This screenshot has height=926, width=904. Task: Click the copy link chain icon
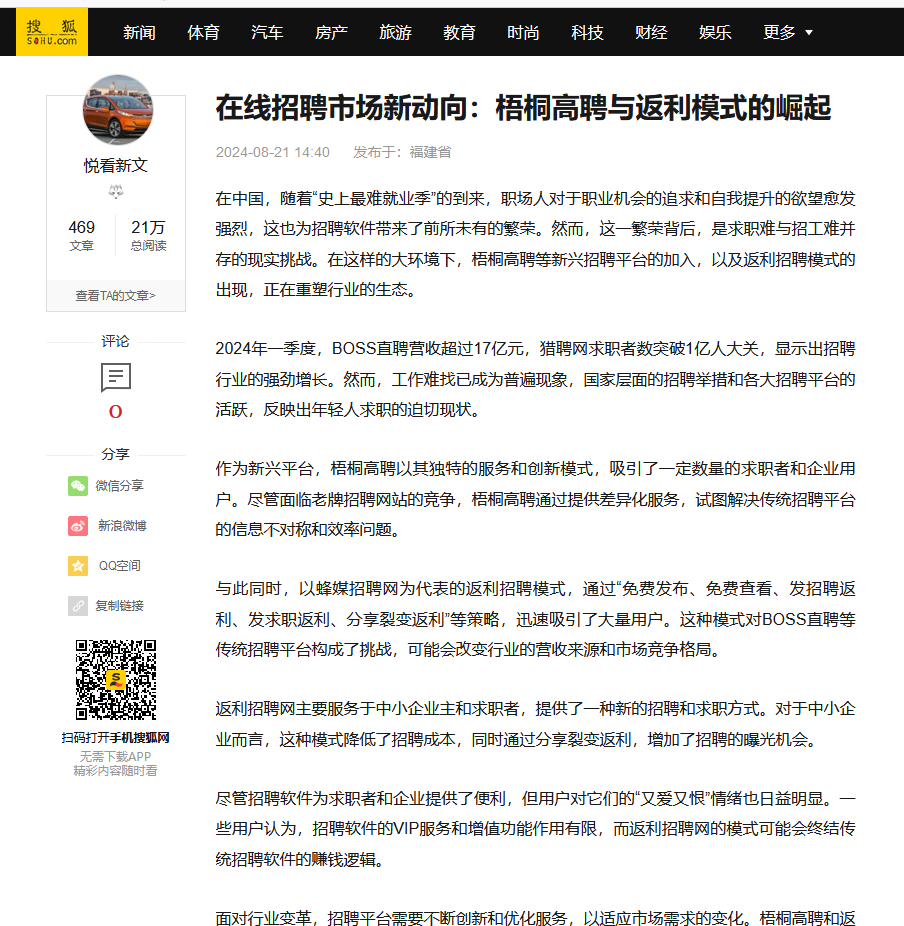[78, 606]
